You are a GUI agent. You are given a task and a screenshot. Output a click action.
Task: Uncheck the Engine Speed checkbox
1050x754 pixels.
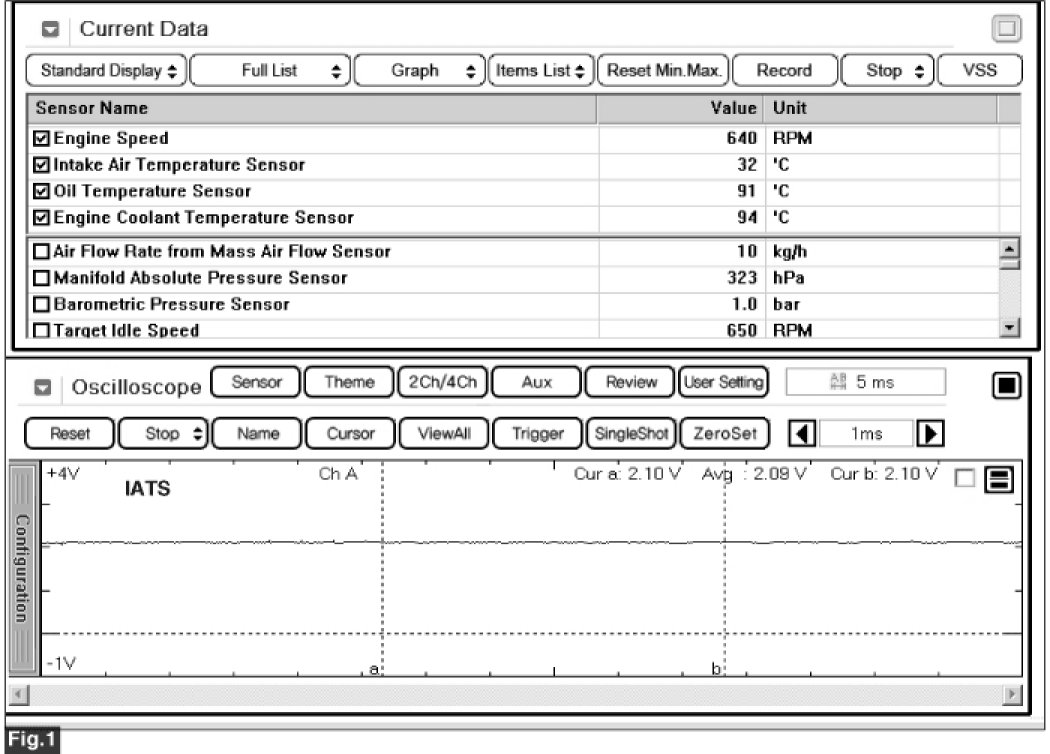click(42, 139)
